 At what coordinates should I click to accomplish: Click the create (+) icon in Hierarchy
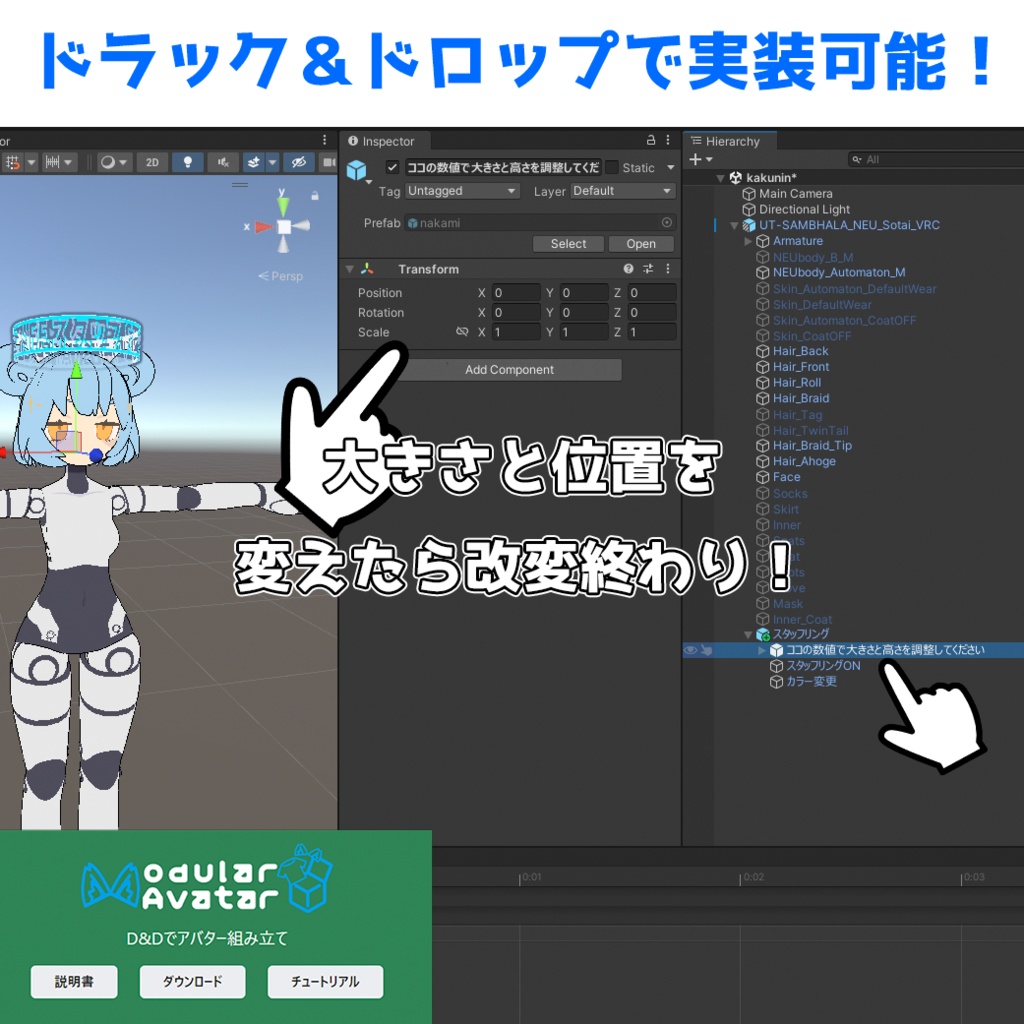tap(695, 159)
